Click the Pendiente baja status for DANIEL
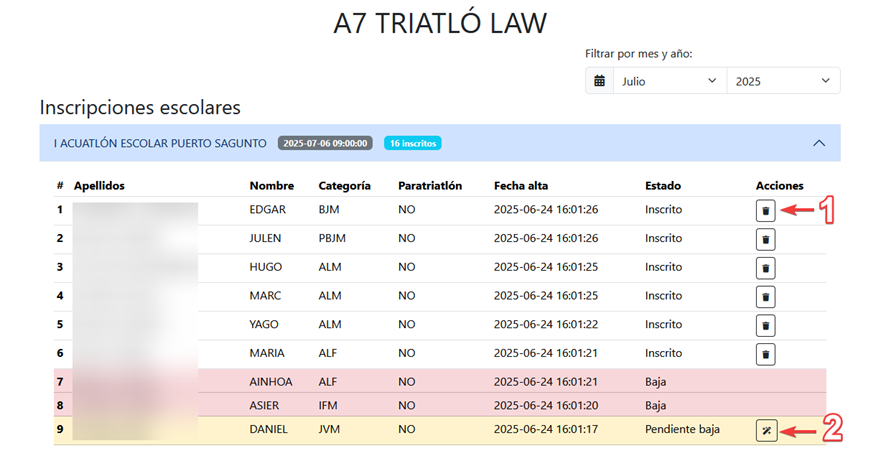This screenshot has width=886, height=461. point(682,430)
